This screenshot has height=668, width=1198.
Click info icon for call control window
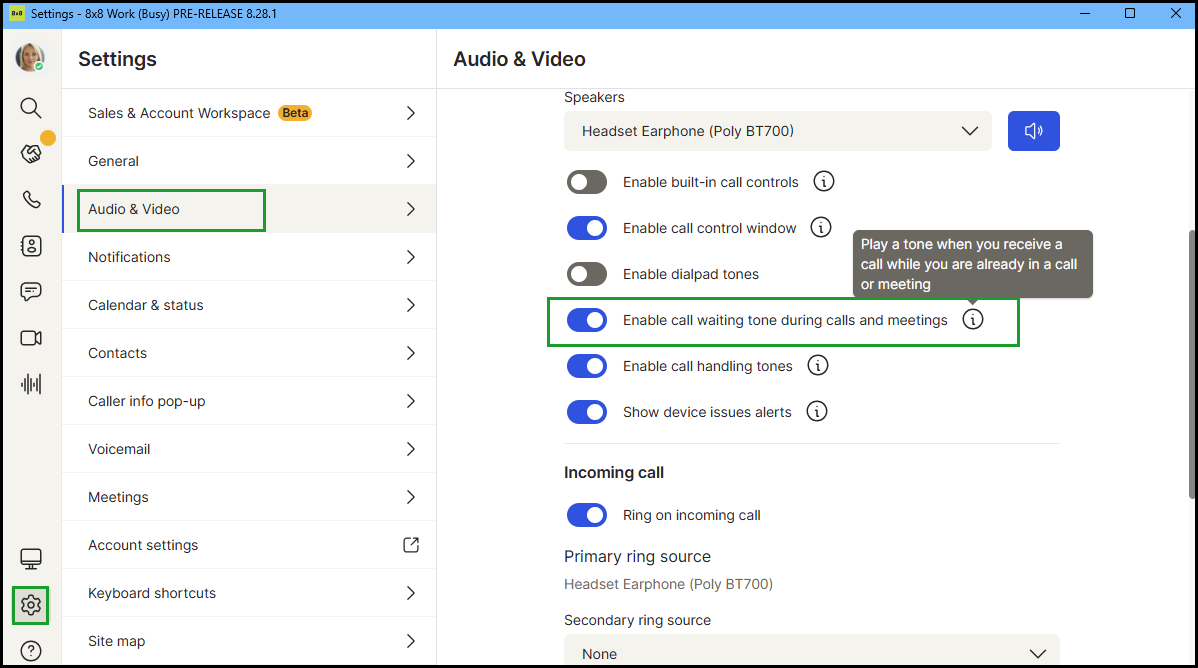pyautogui.click(x=821, y=228)
